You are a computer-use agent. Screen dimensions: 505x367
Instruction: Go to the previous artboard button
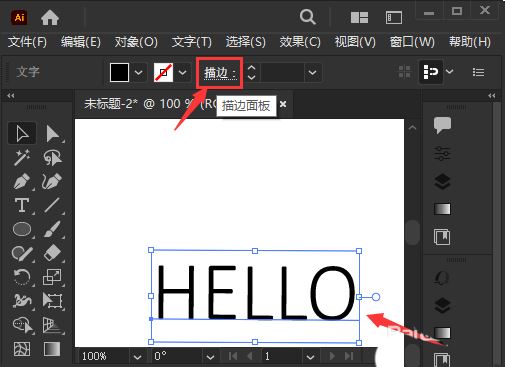click(250, 356)
